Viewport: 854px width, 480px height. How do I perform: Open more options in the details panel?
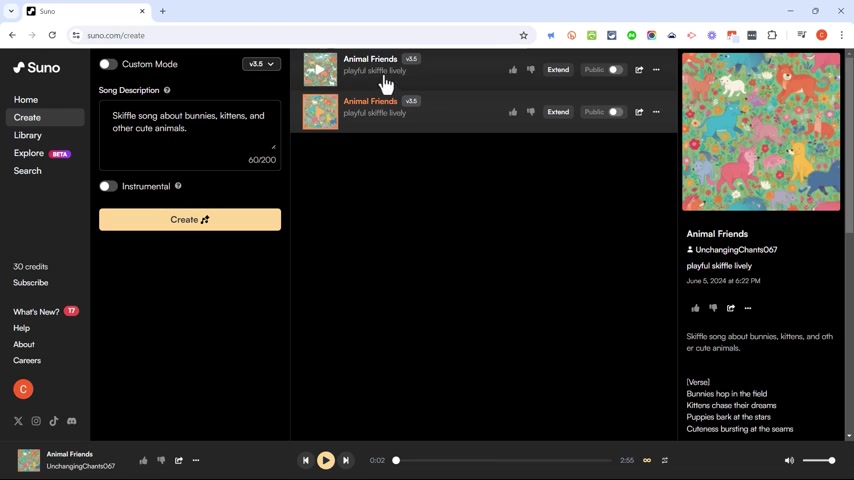click(748, 308)
